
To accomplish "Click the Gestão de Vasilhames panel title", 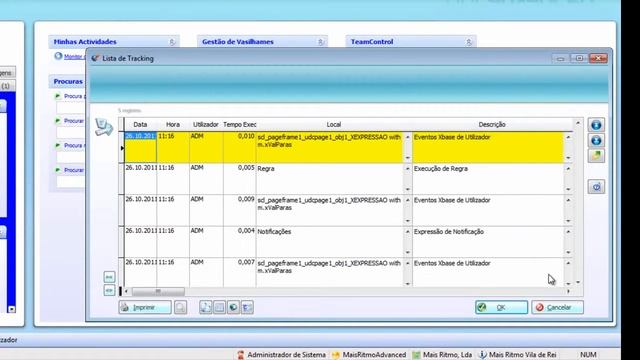I will 238,42.
